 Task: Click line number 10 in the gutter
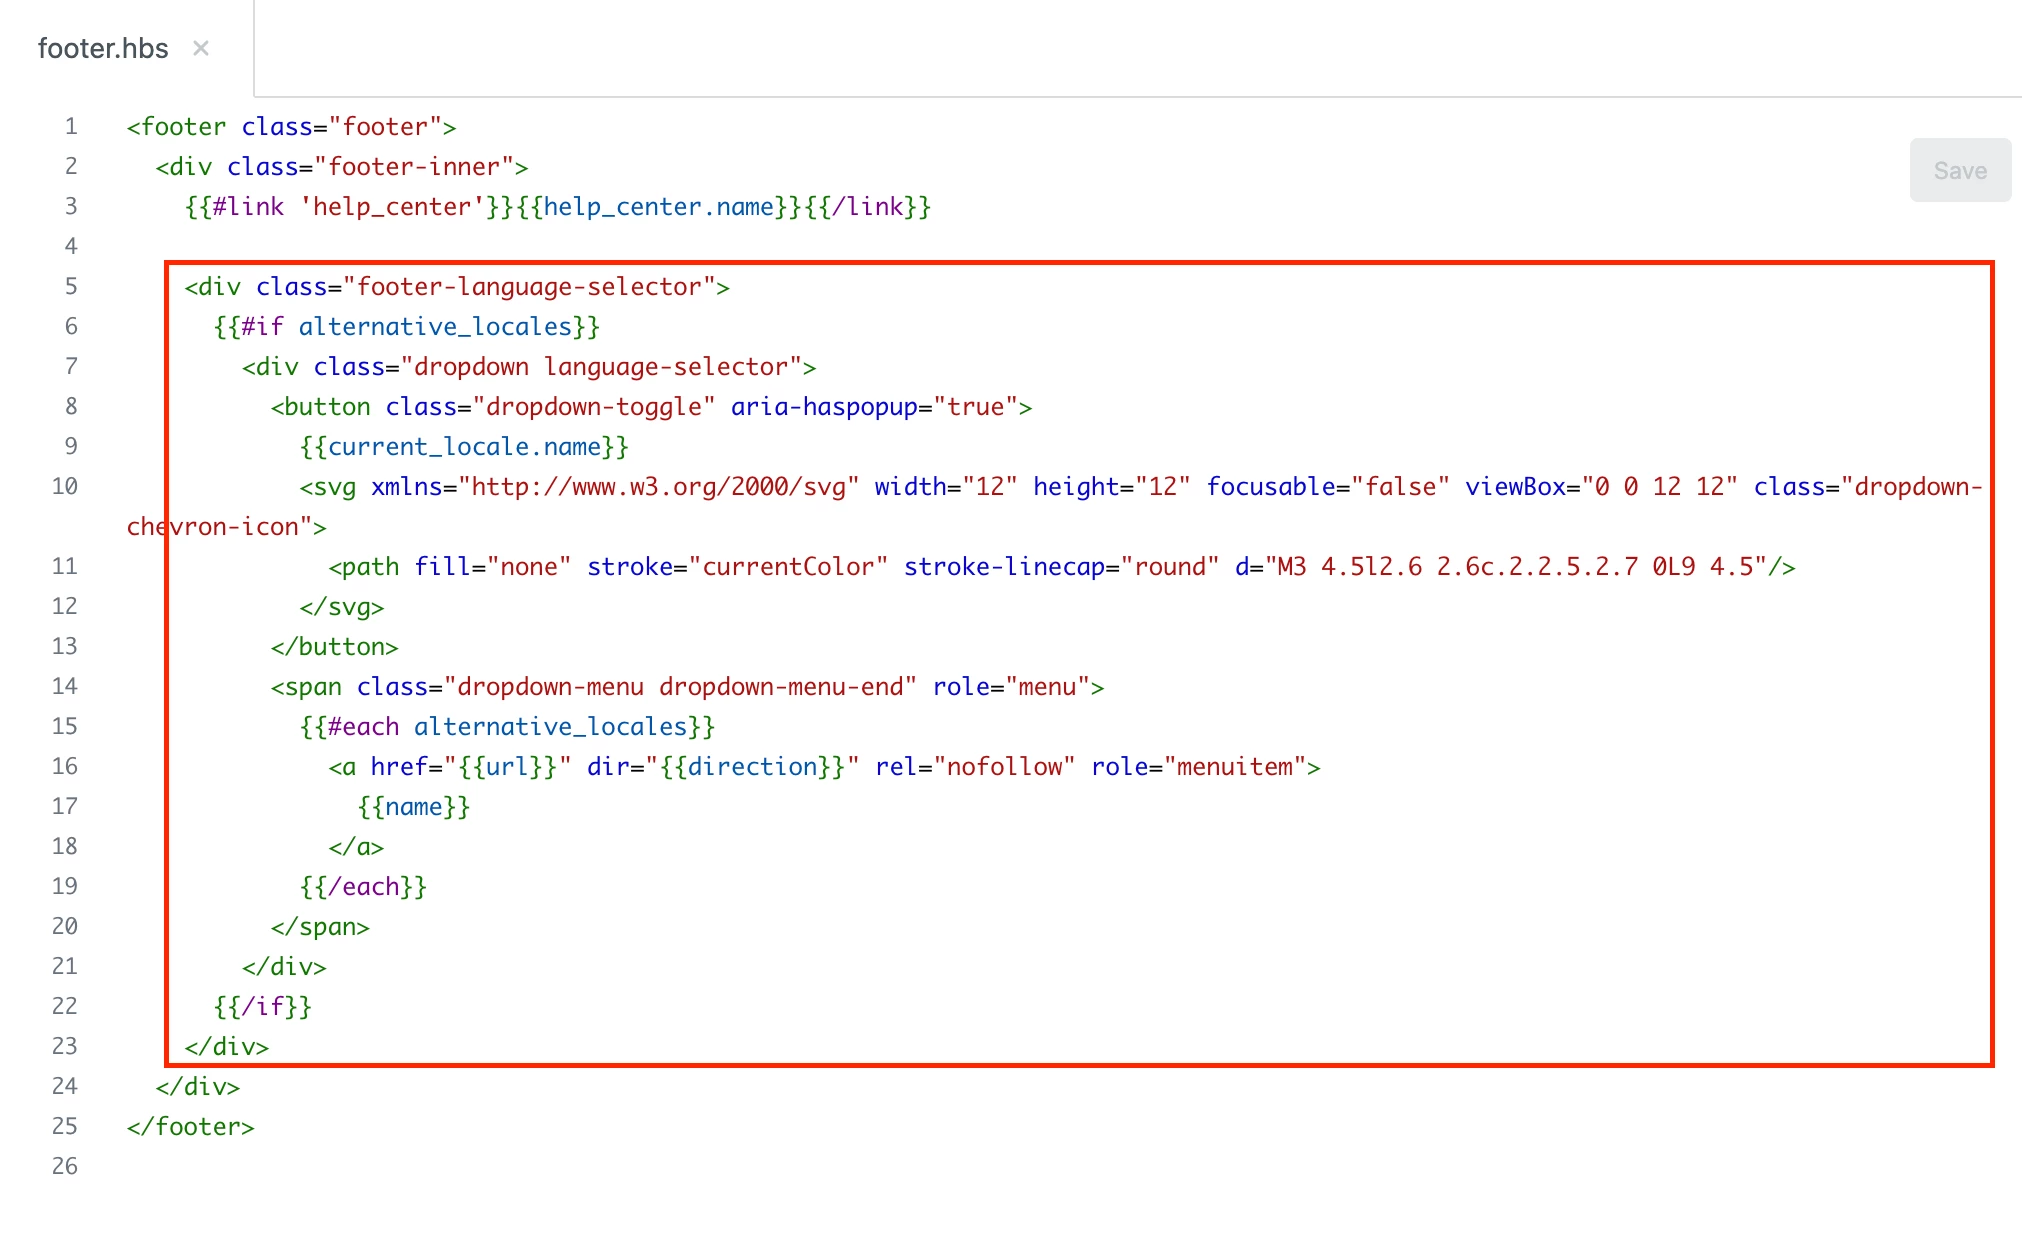coord(65,487)
